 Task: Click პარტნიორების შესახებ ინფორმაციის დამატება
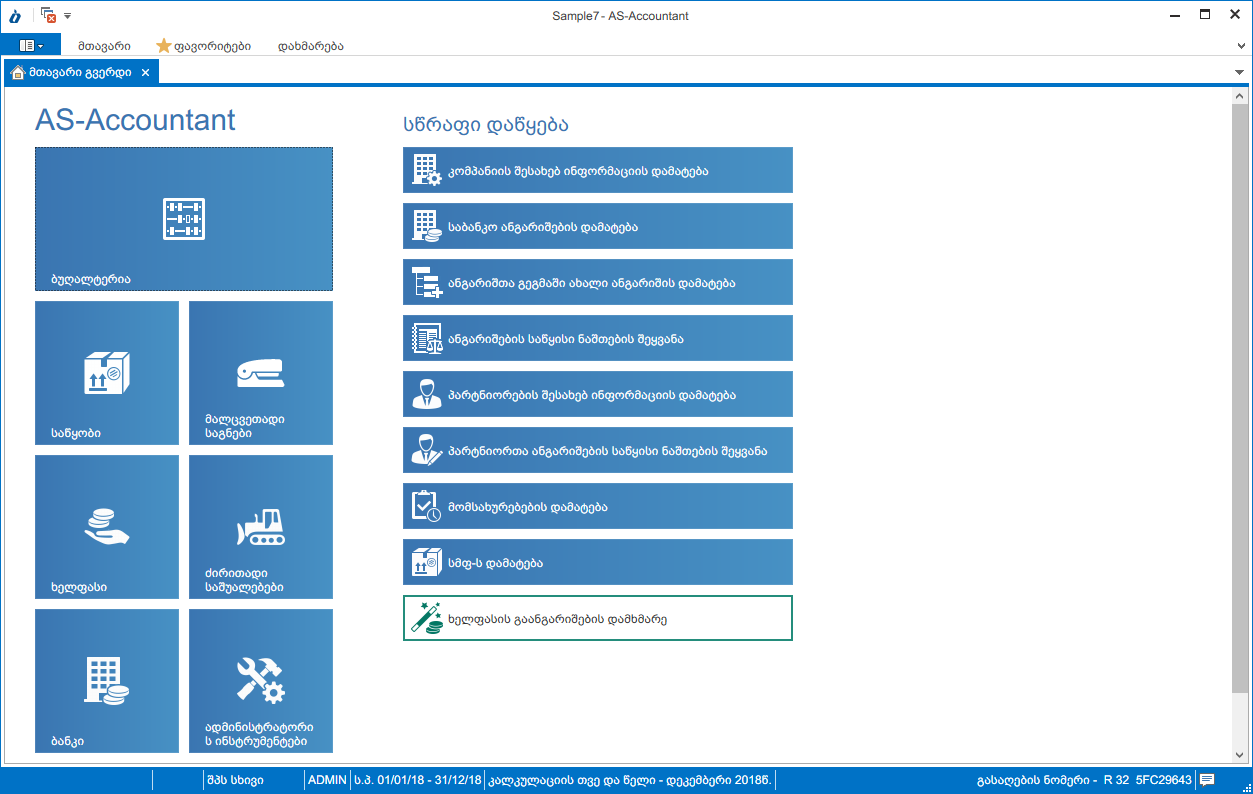[598, 394]
